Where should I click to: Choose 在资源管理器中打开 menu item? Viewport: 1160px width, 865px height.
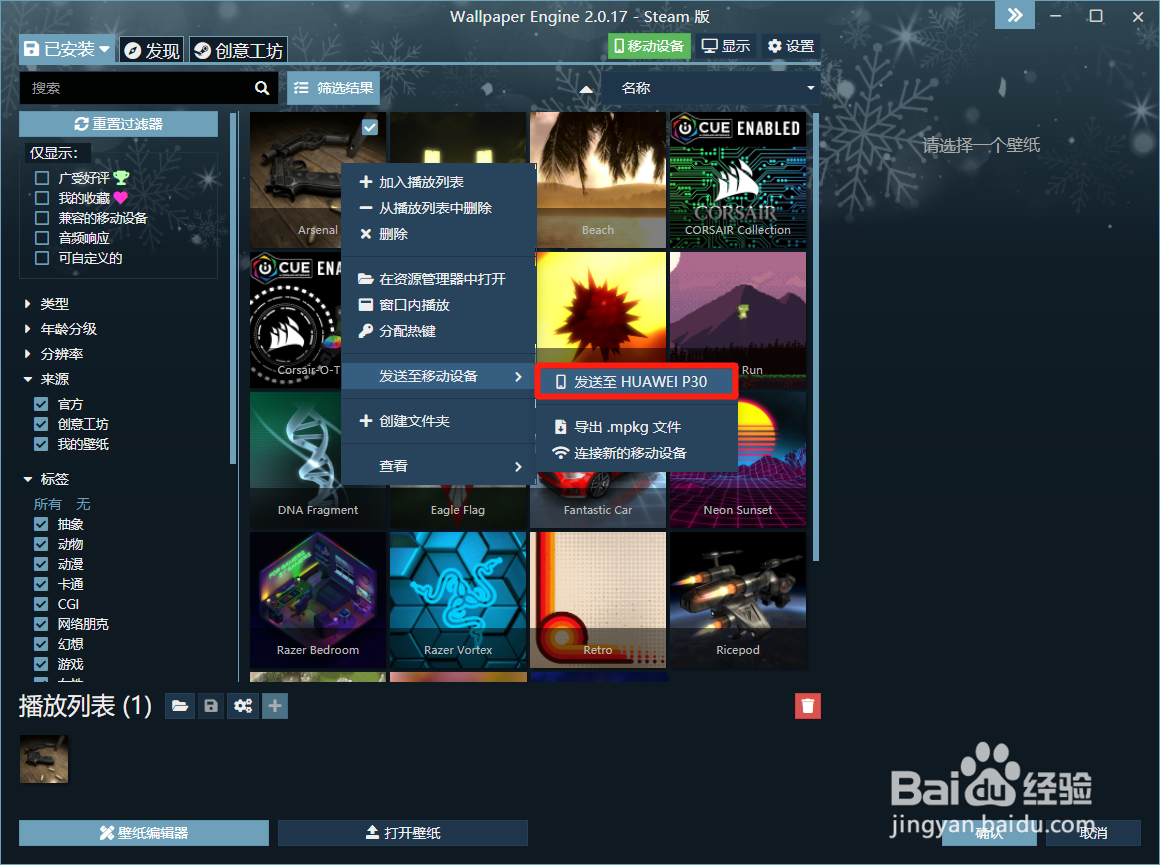tap(438, 279)
